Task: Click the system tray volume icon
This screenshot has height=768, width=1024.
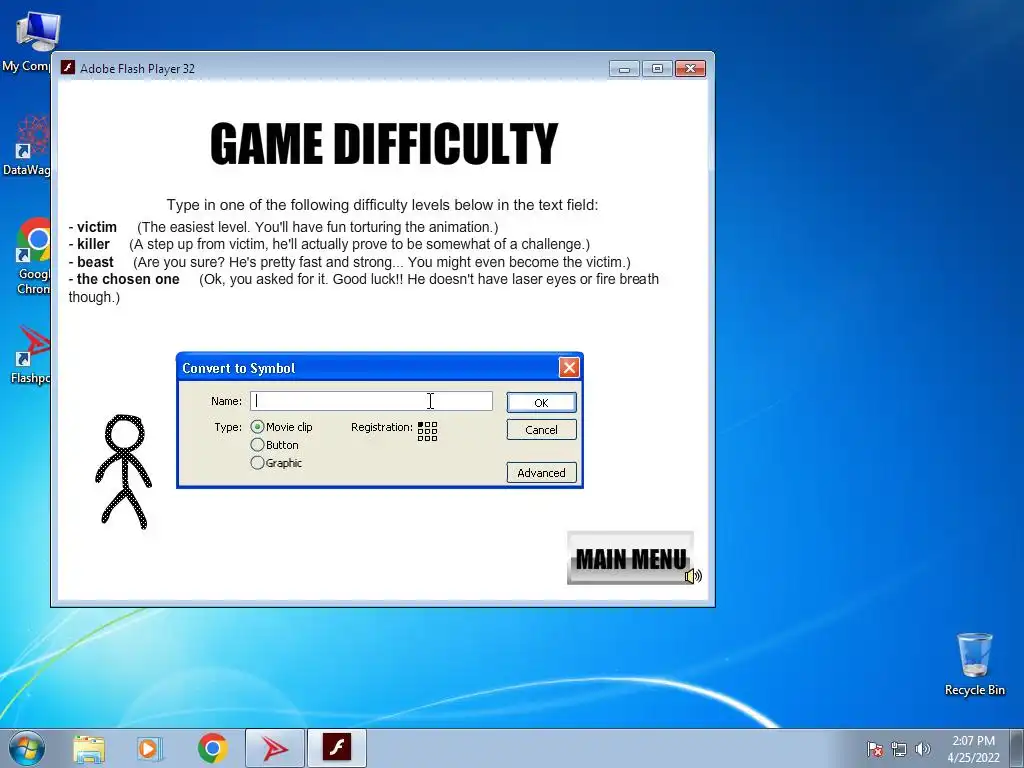Action: [x=923, y=749]
